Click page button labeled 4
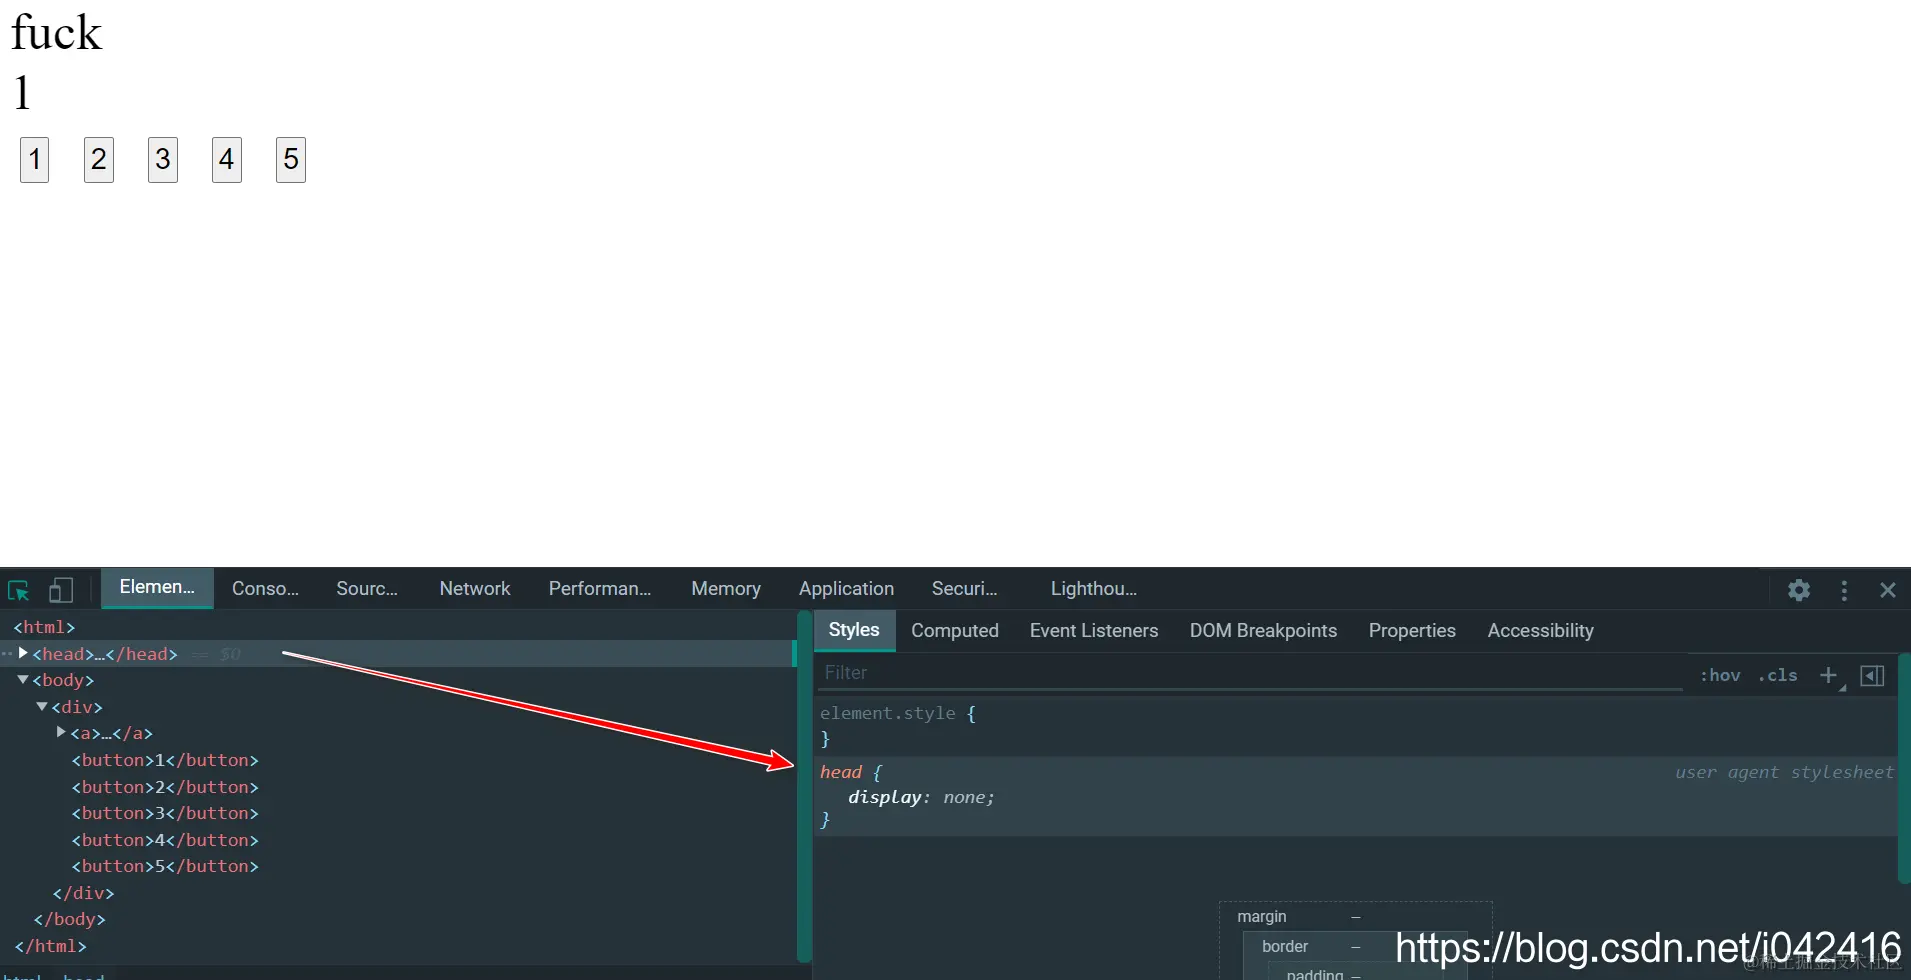Viewport: 1911px width, 980px height. pos(227,160)
